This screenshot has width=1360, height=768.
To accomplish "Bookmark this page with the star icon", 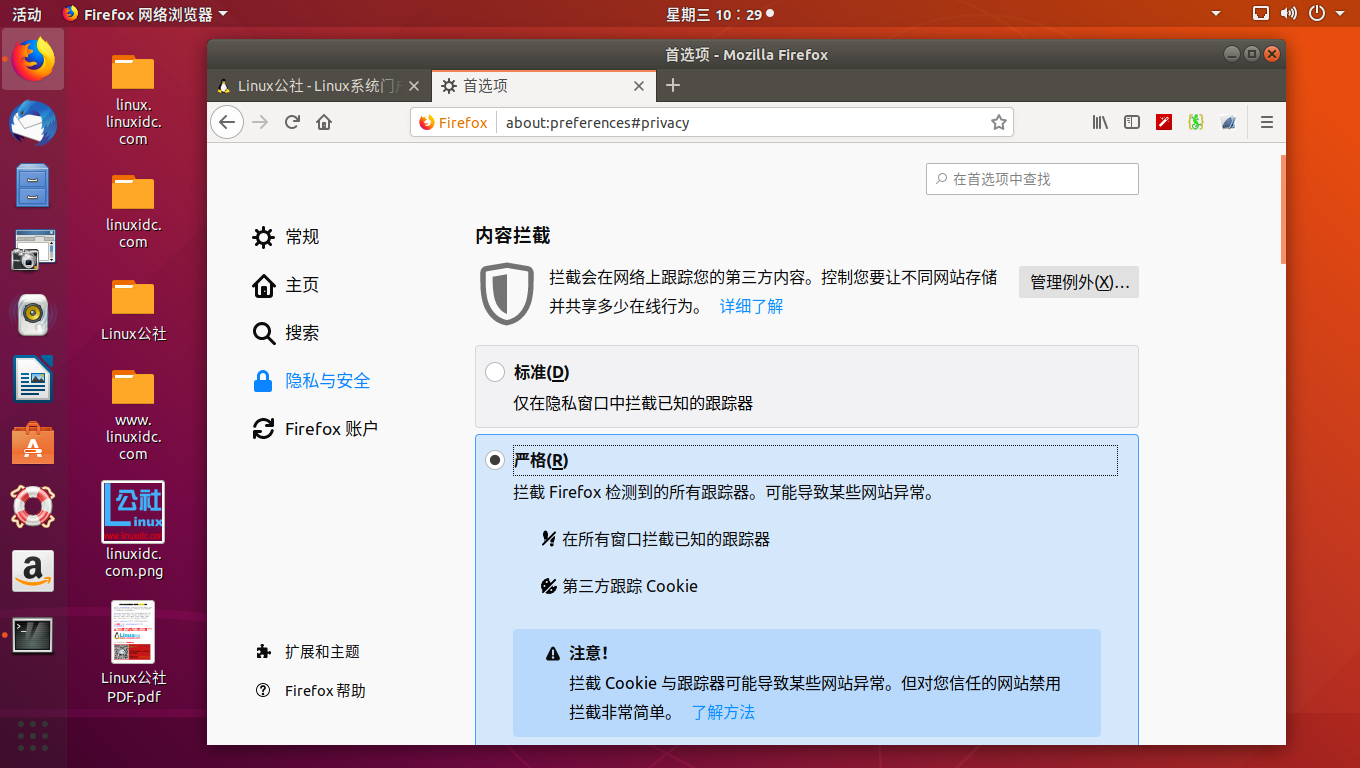I will (998, 122).
